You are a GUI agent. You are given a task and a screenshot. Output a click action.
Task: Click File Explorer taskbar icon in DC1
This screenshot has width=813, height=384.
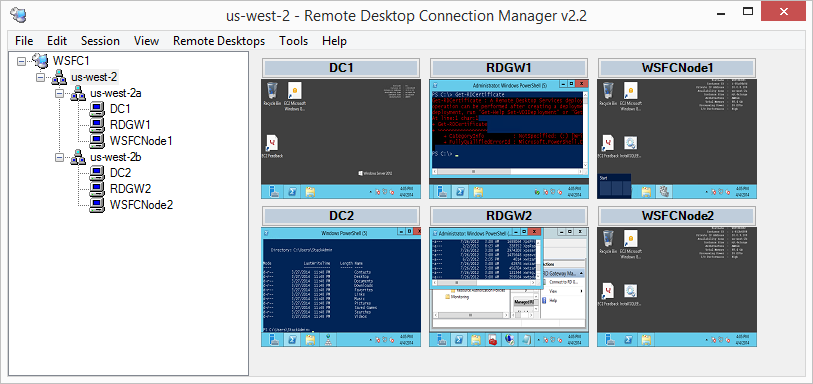310,192
